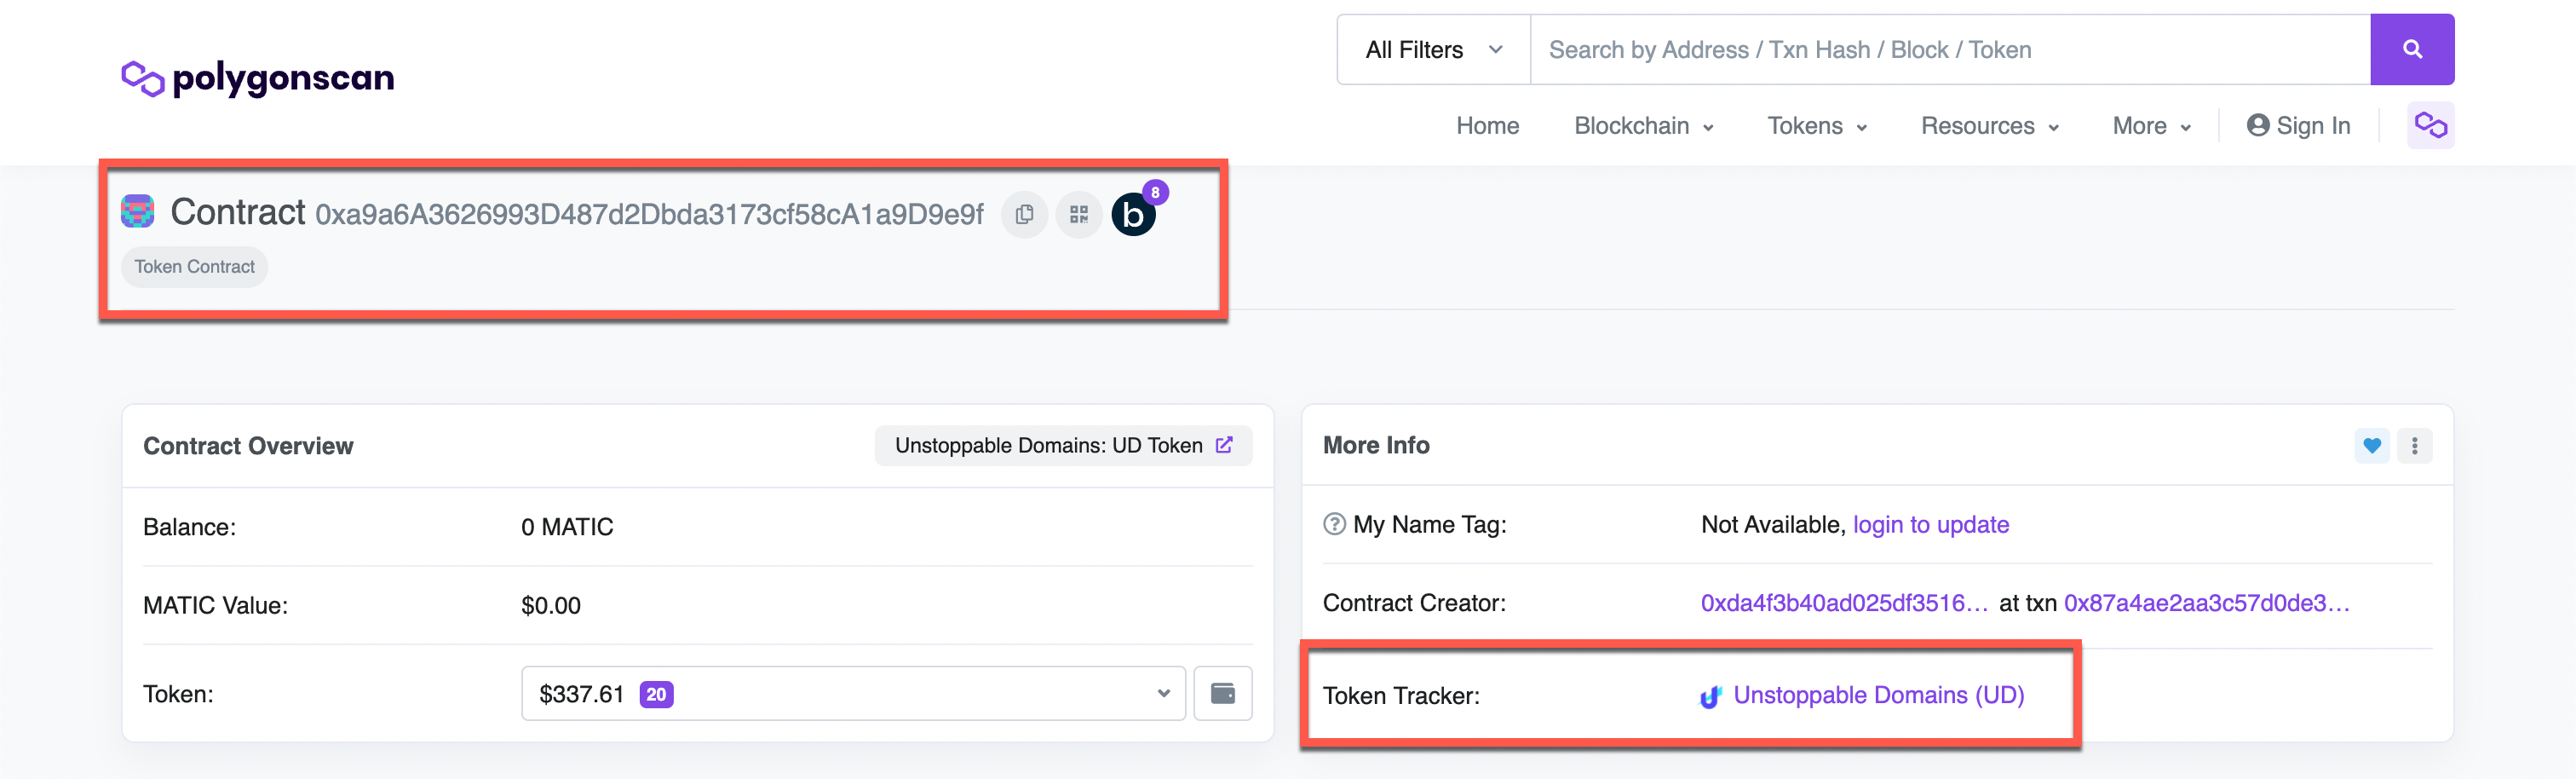2576x779 pixels.
Task: Follow the login to update link
Action: (x=1931, y=524)
